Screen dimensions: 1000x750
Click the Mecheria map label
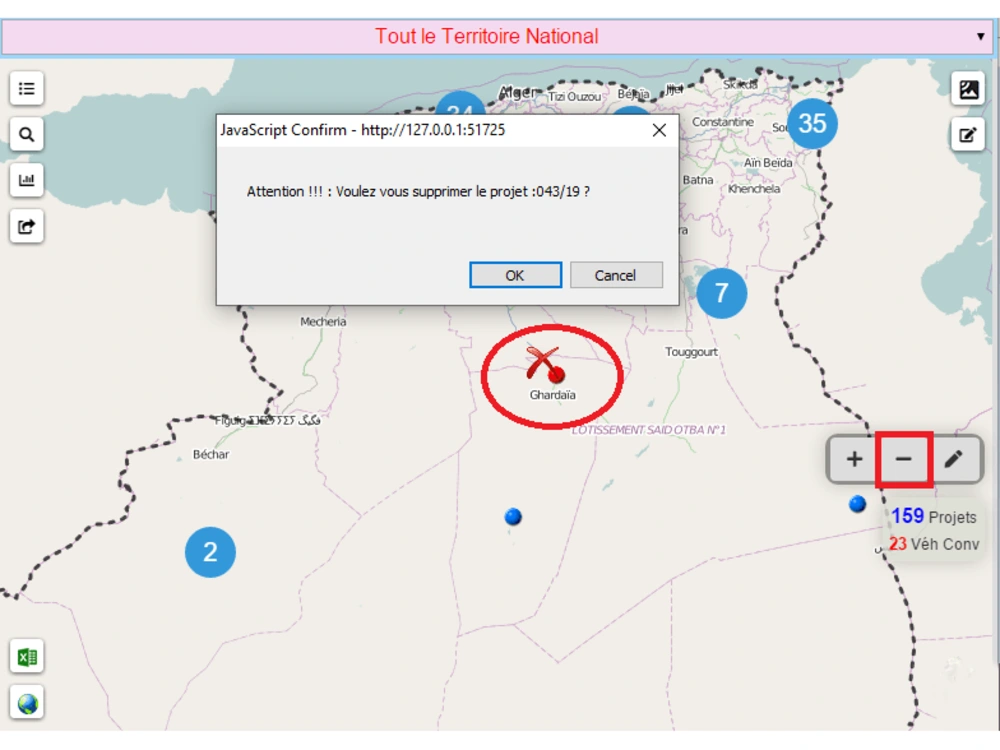[323, 322]
